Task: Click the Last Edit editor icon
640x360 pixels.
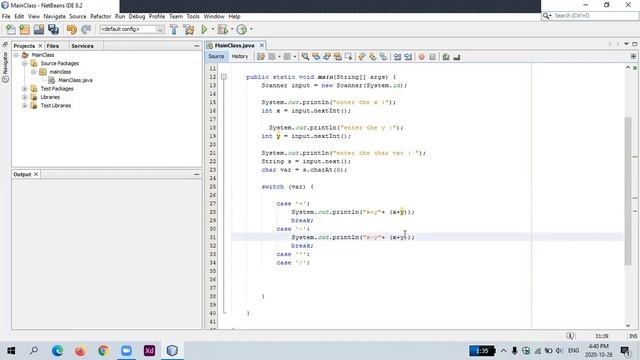Action: [261, 57]
